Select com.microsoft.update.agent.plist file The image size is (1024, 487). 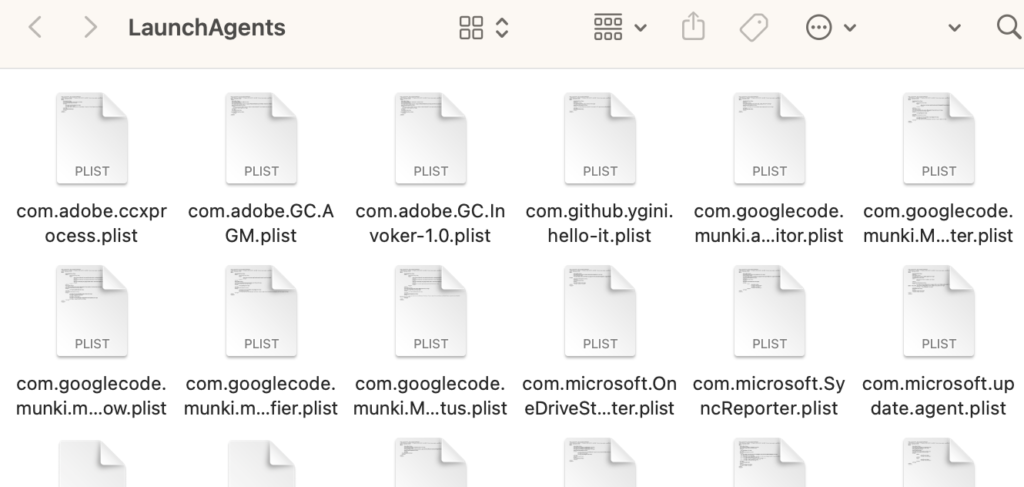[x=938, y=310]
